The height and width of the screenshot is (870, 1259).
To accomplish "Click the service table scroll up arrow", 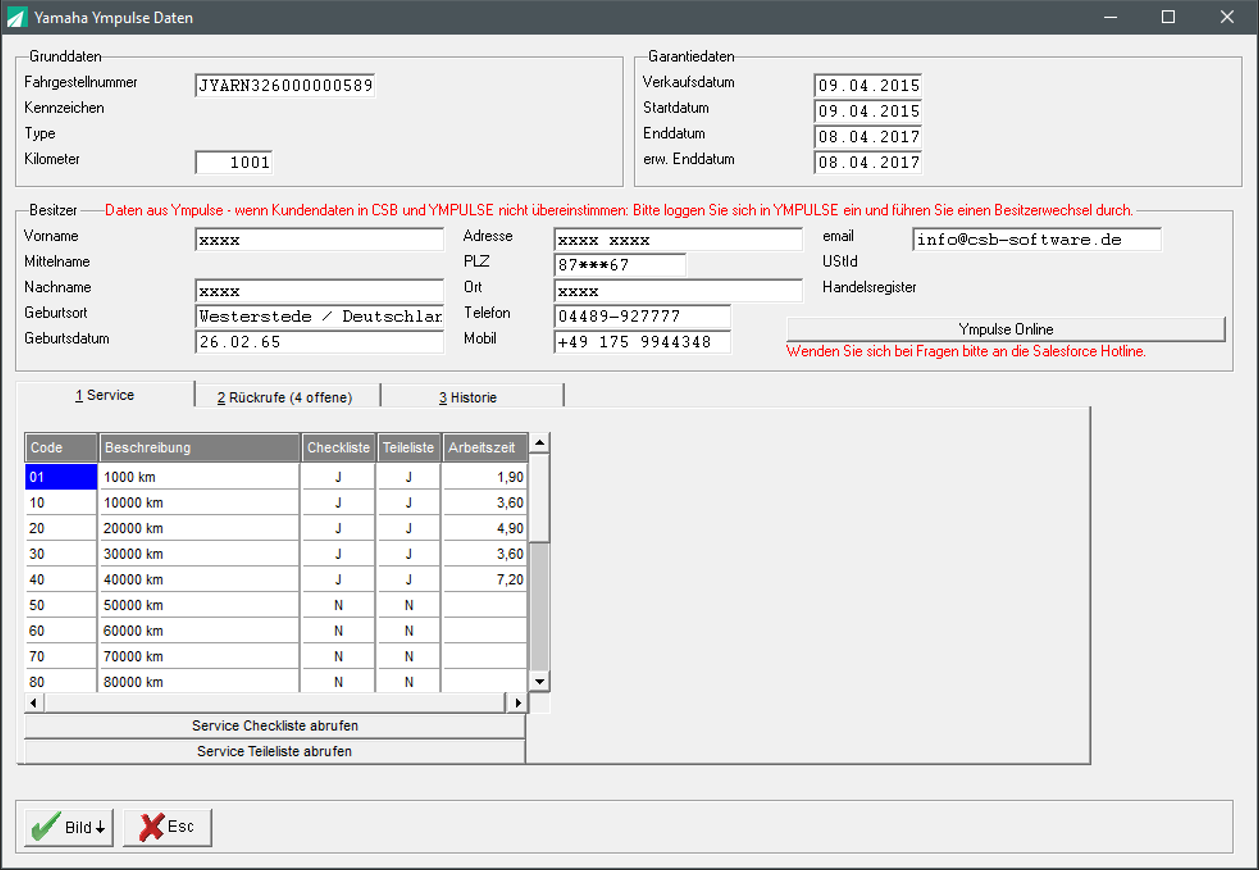I will [540, 443].
